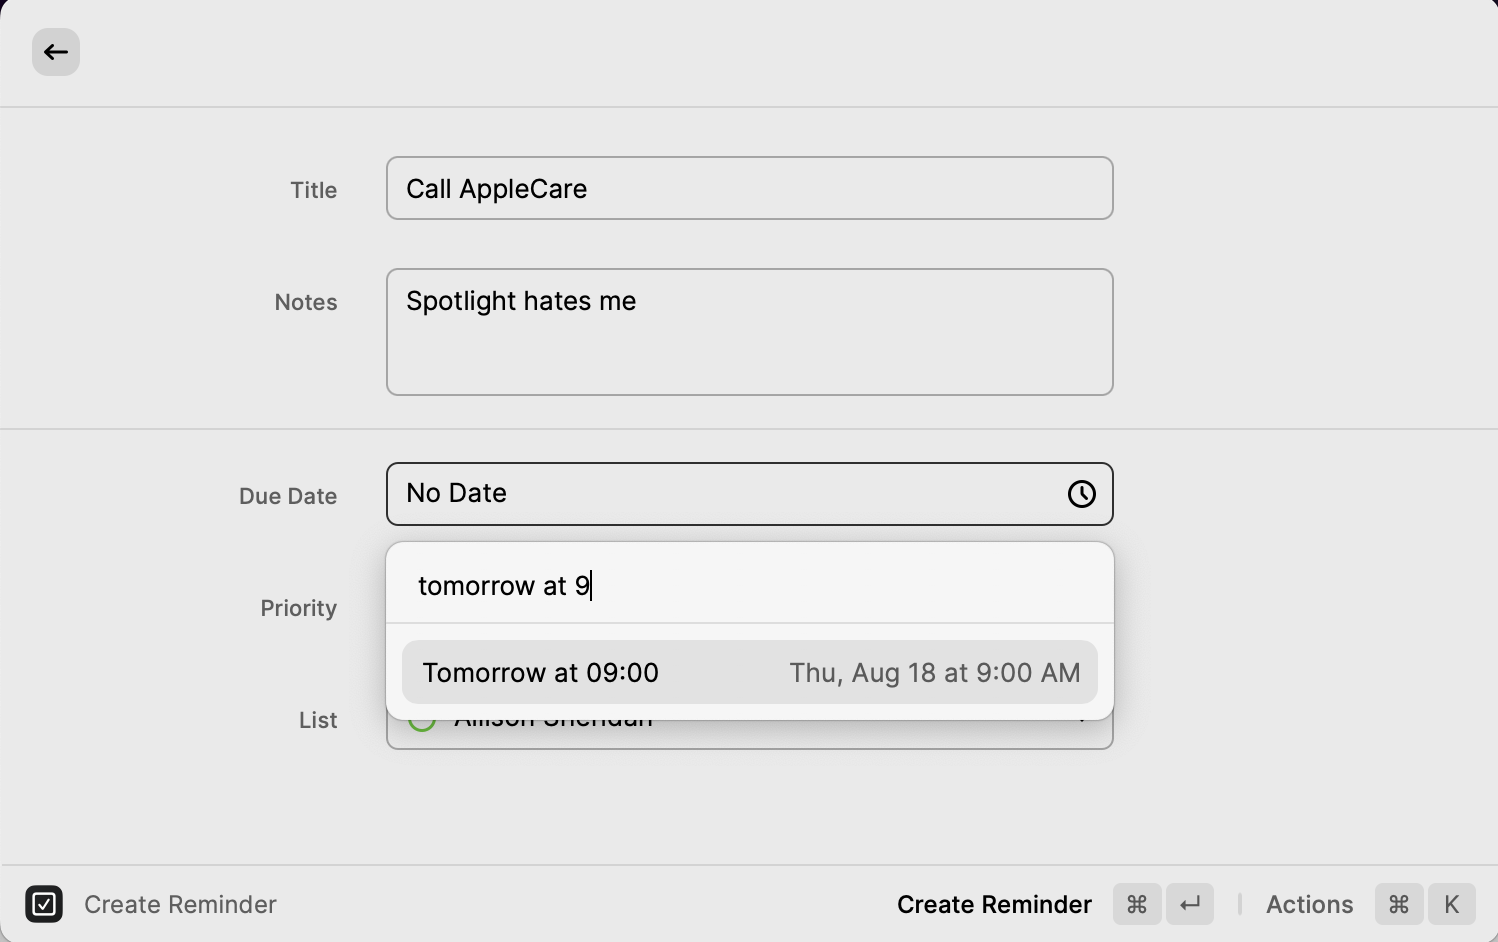Open the Actions menu button
1498x942 pixels.
click(1309, 904)
